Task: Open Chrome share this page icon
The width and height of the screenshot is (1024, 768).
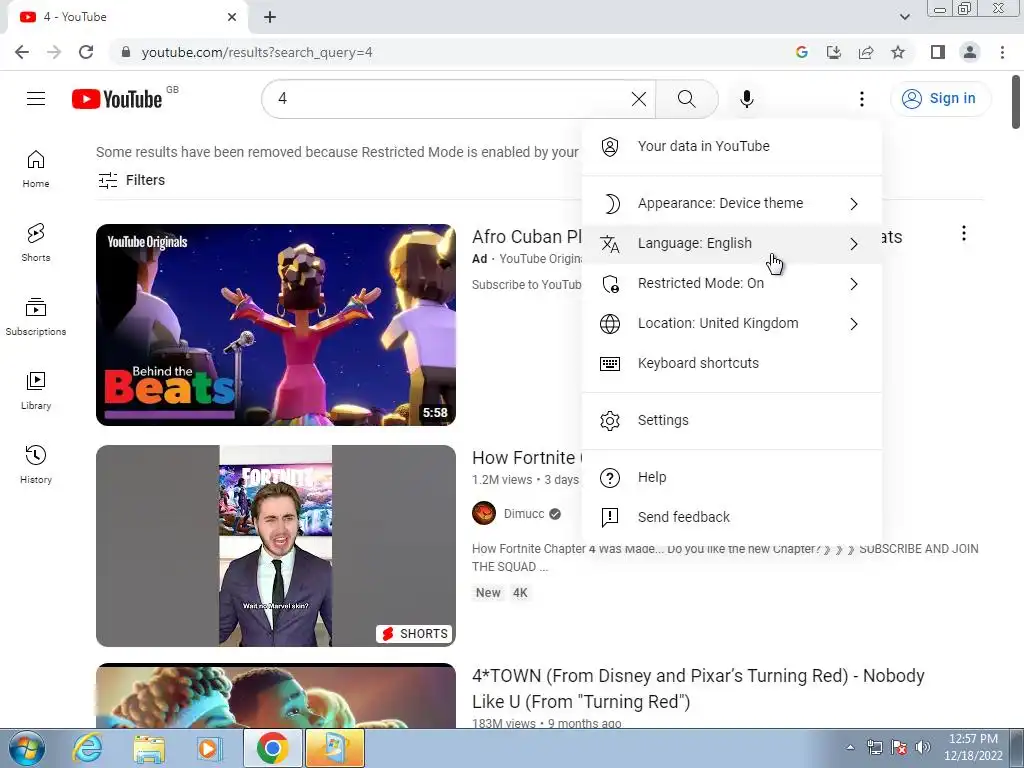Action: [866, 52]
